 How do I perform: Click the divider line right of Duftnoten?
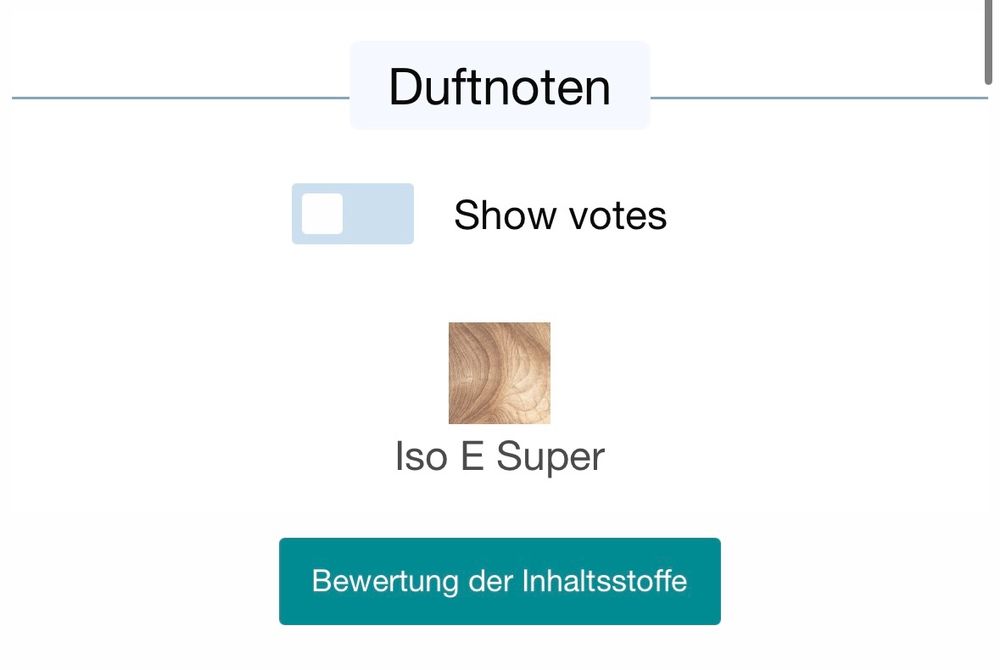tap(819, 98)
